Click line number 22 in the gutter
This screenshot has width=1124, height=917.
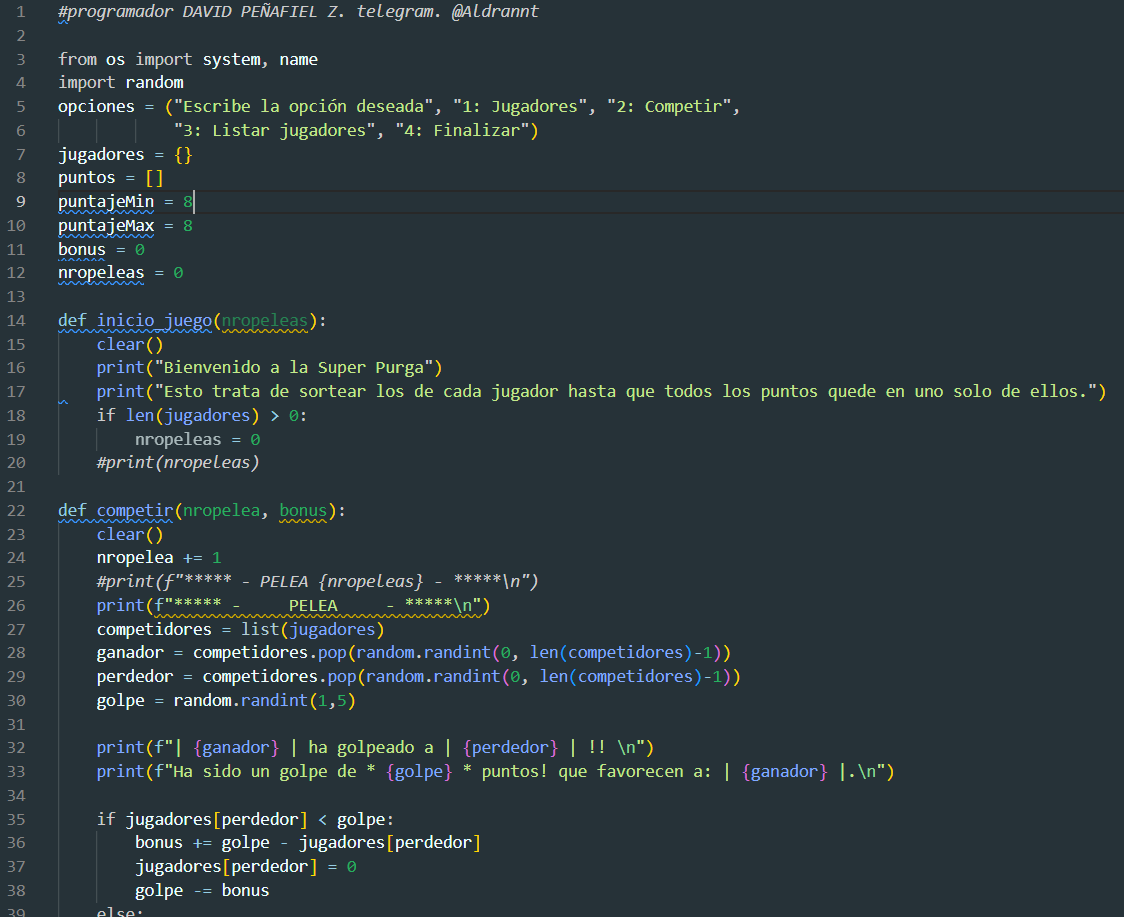[16, 510]
